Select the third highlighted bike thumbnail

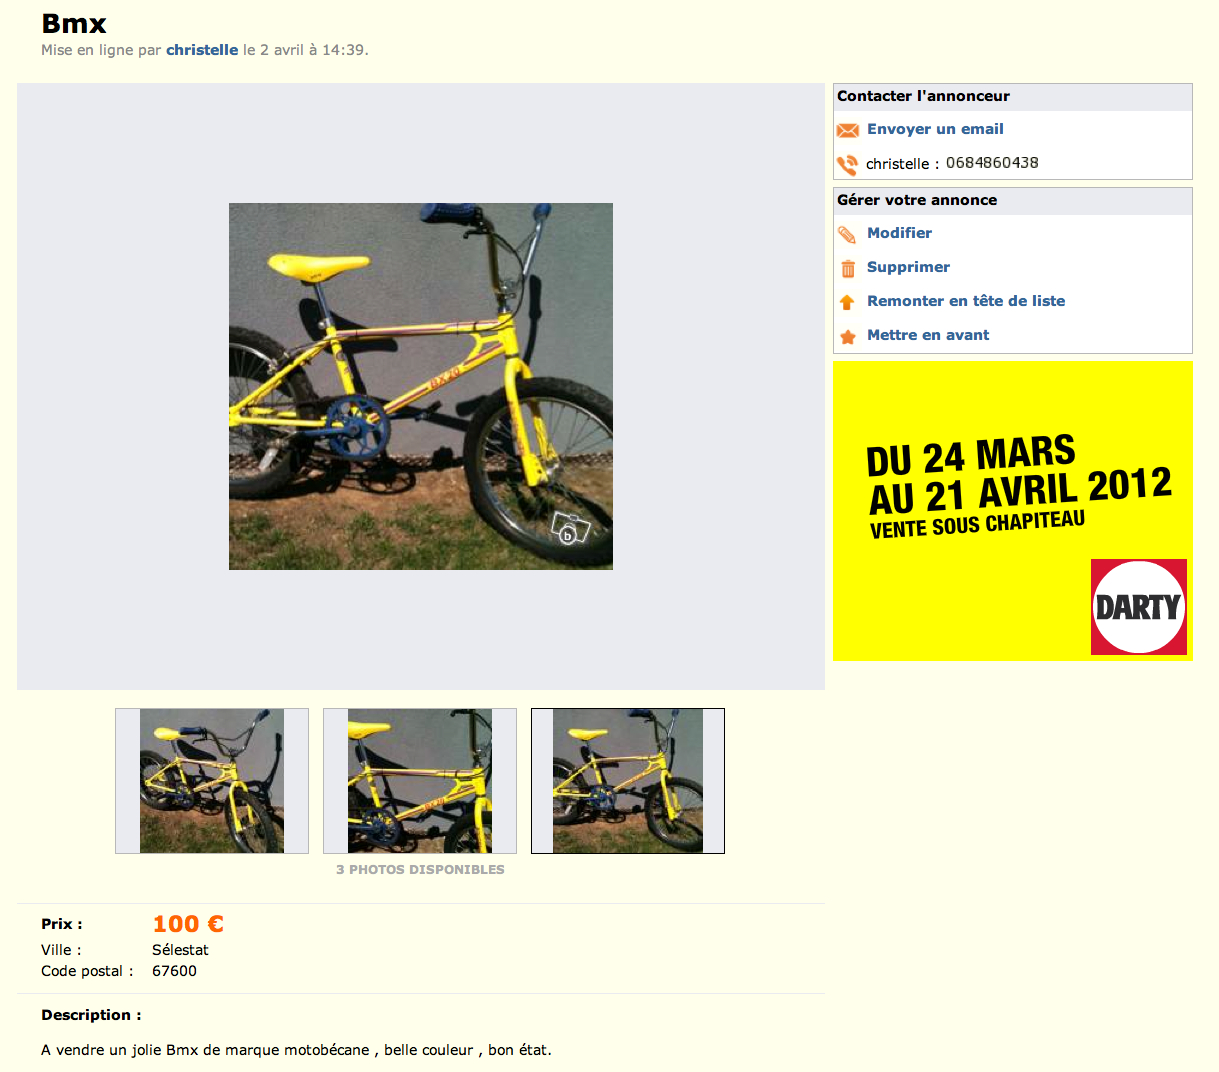[628, 781]
